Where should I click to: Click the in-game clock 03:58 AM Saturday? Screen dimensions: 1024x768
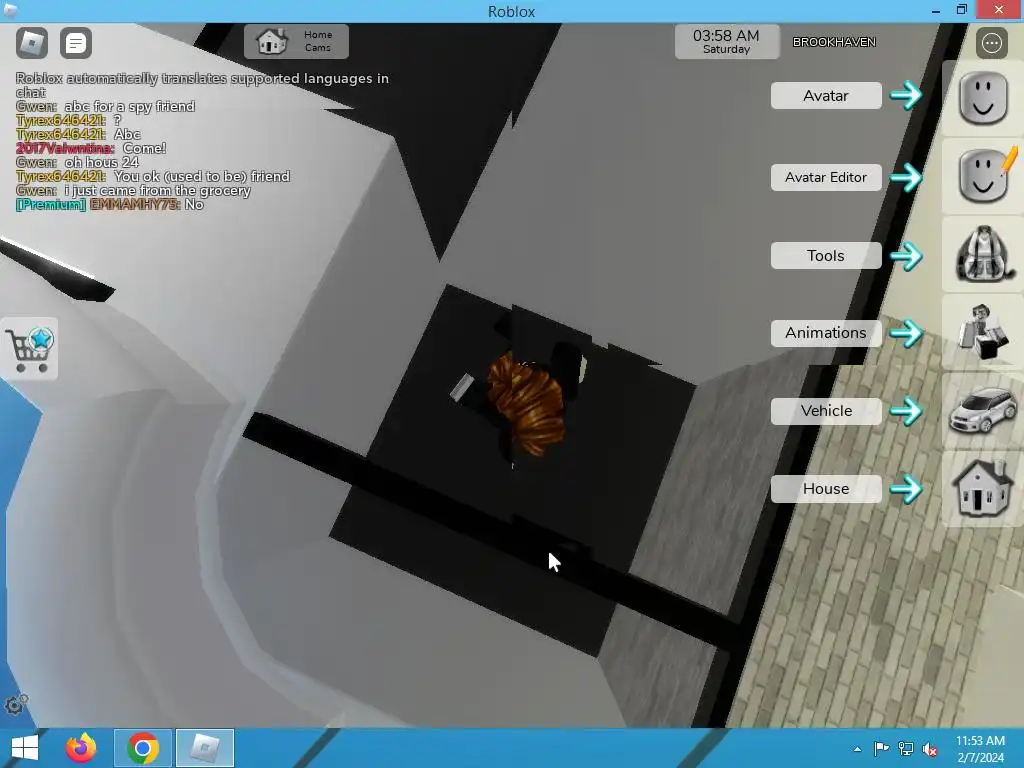coord(726,42)
